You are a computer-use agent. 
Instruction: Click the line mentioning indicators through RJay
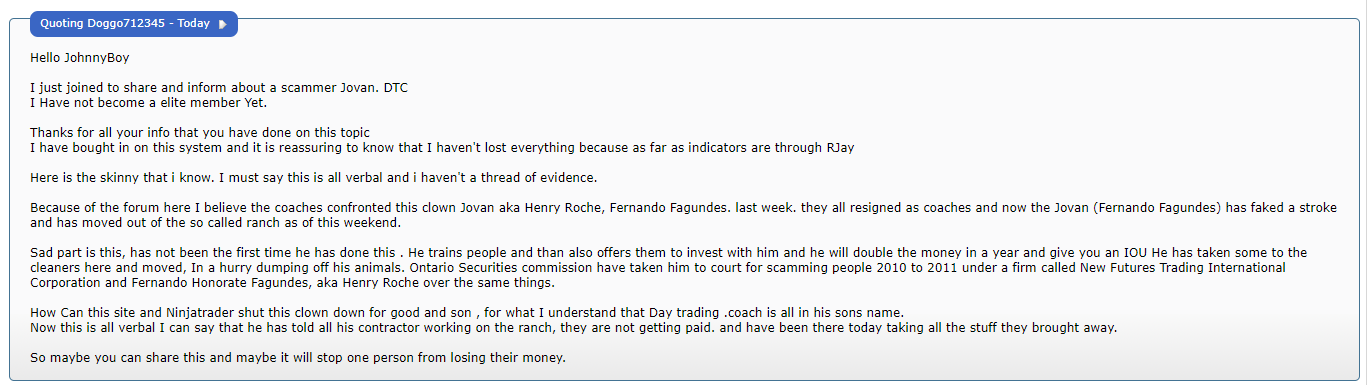click(442, 148)
